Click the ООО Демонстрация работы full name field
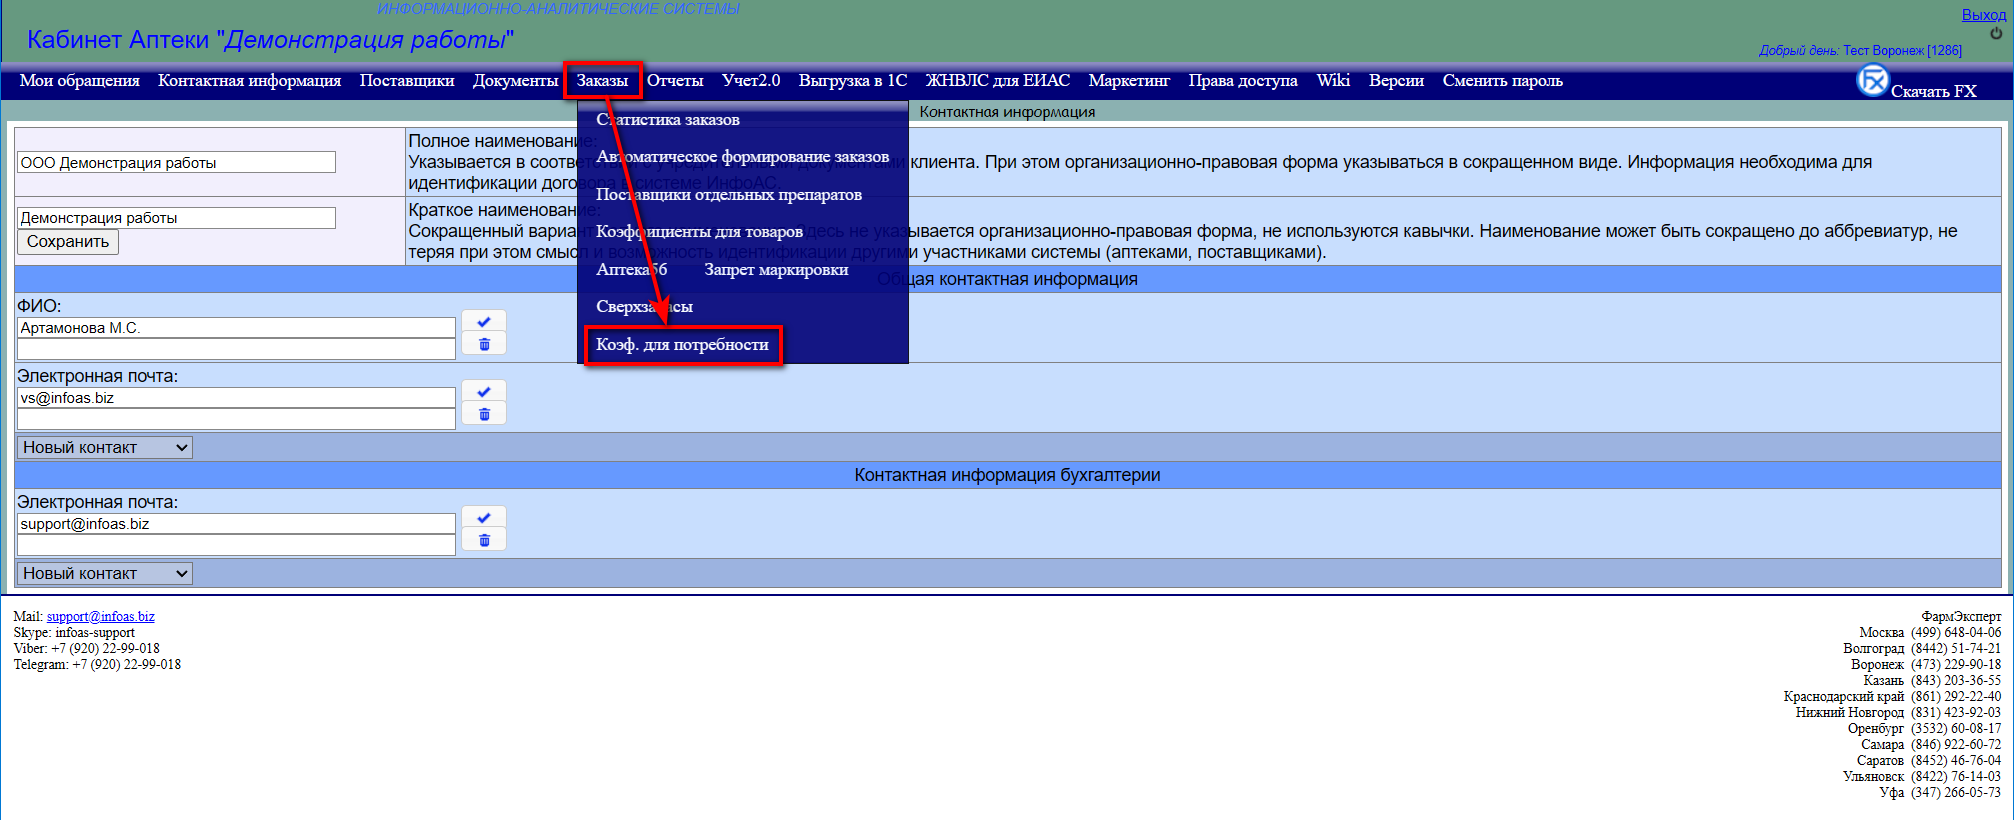Viewport: 2014px width, 820px height. 176,162
